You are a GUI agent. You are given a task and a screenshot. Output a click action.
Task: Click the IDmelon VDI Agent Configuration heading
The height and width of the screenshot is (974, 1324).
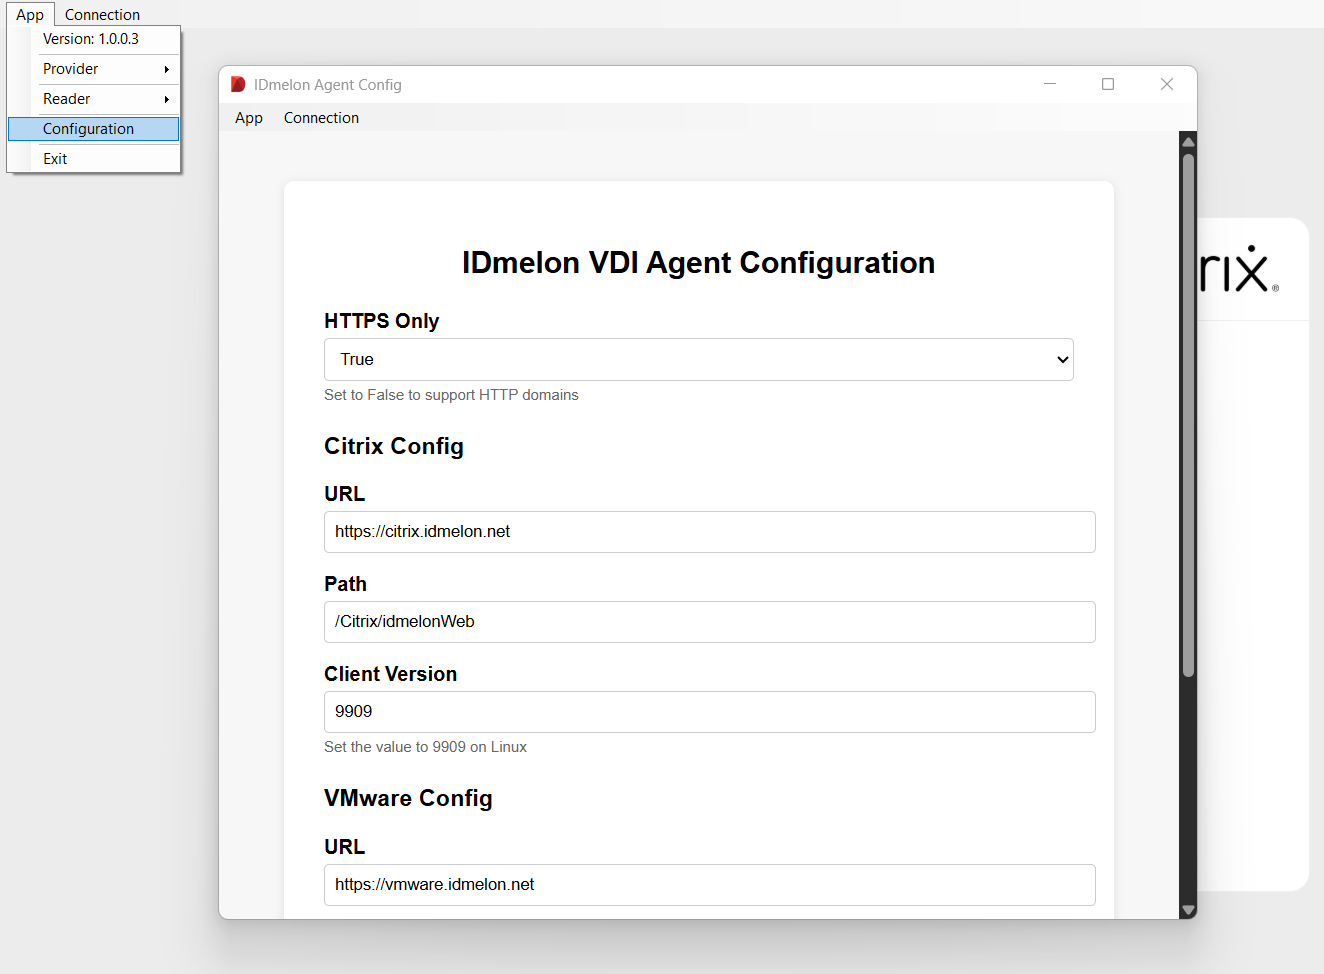click(x=698, y=262)
